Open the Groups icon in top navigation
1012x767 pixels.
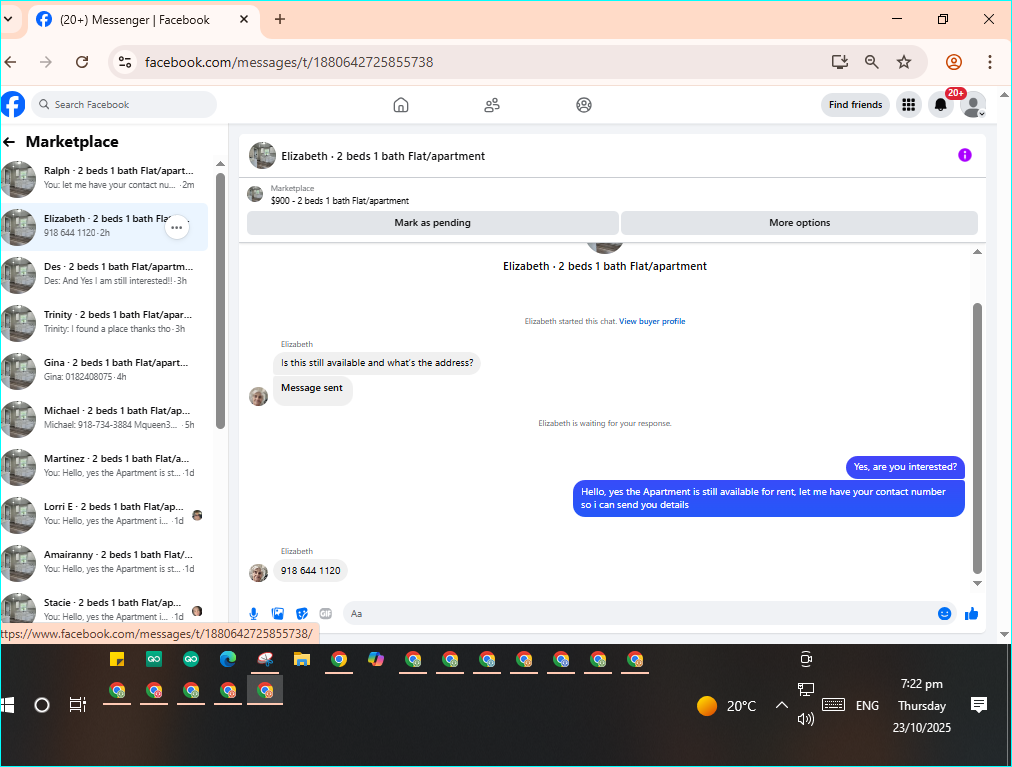[583, 105]
